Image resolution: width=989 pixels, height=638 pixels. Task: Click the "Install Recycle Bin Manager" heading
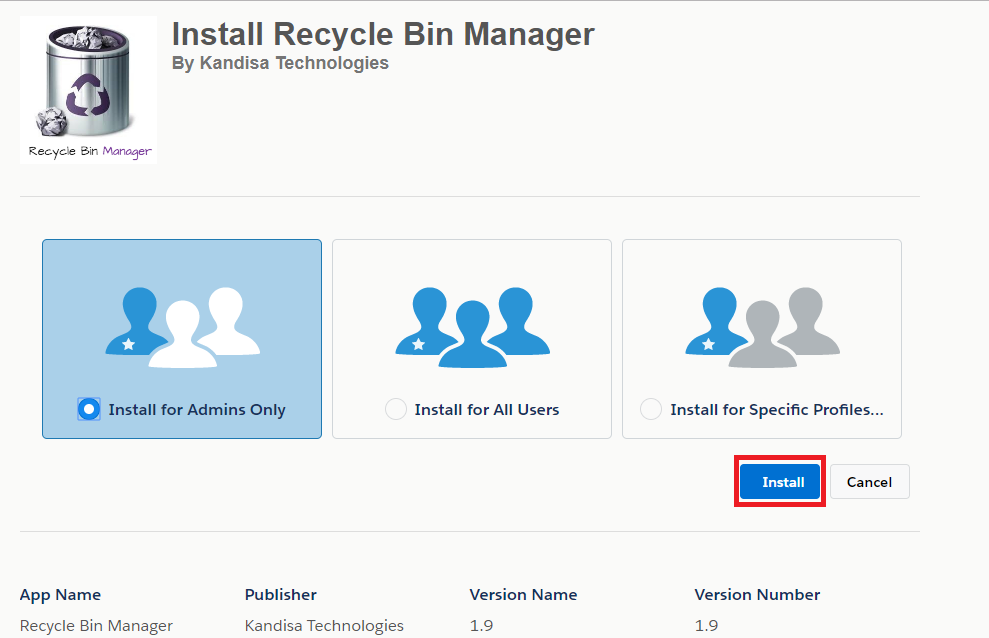pyautogui.click(x=383, y=34)
